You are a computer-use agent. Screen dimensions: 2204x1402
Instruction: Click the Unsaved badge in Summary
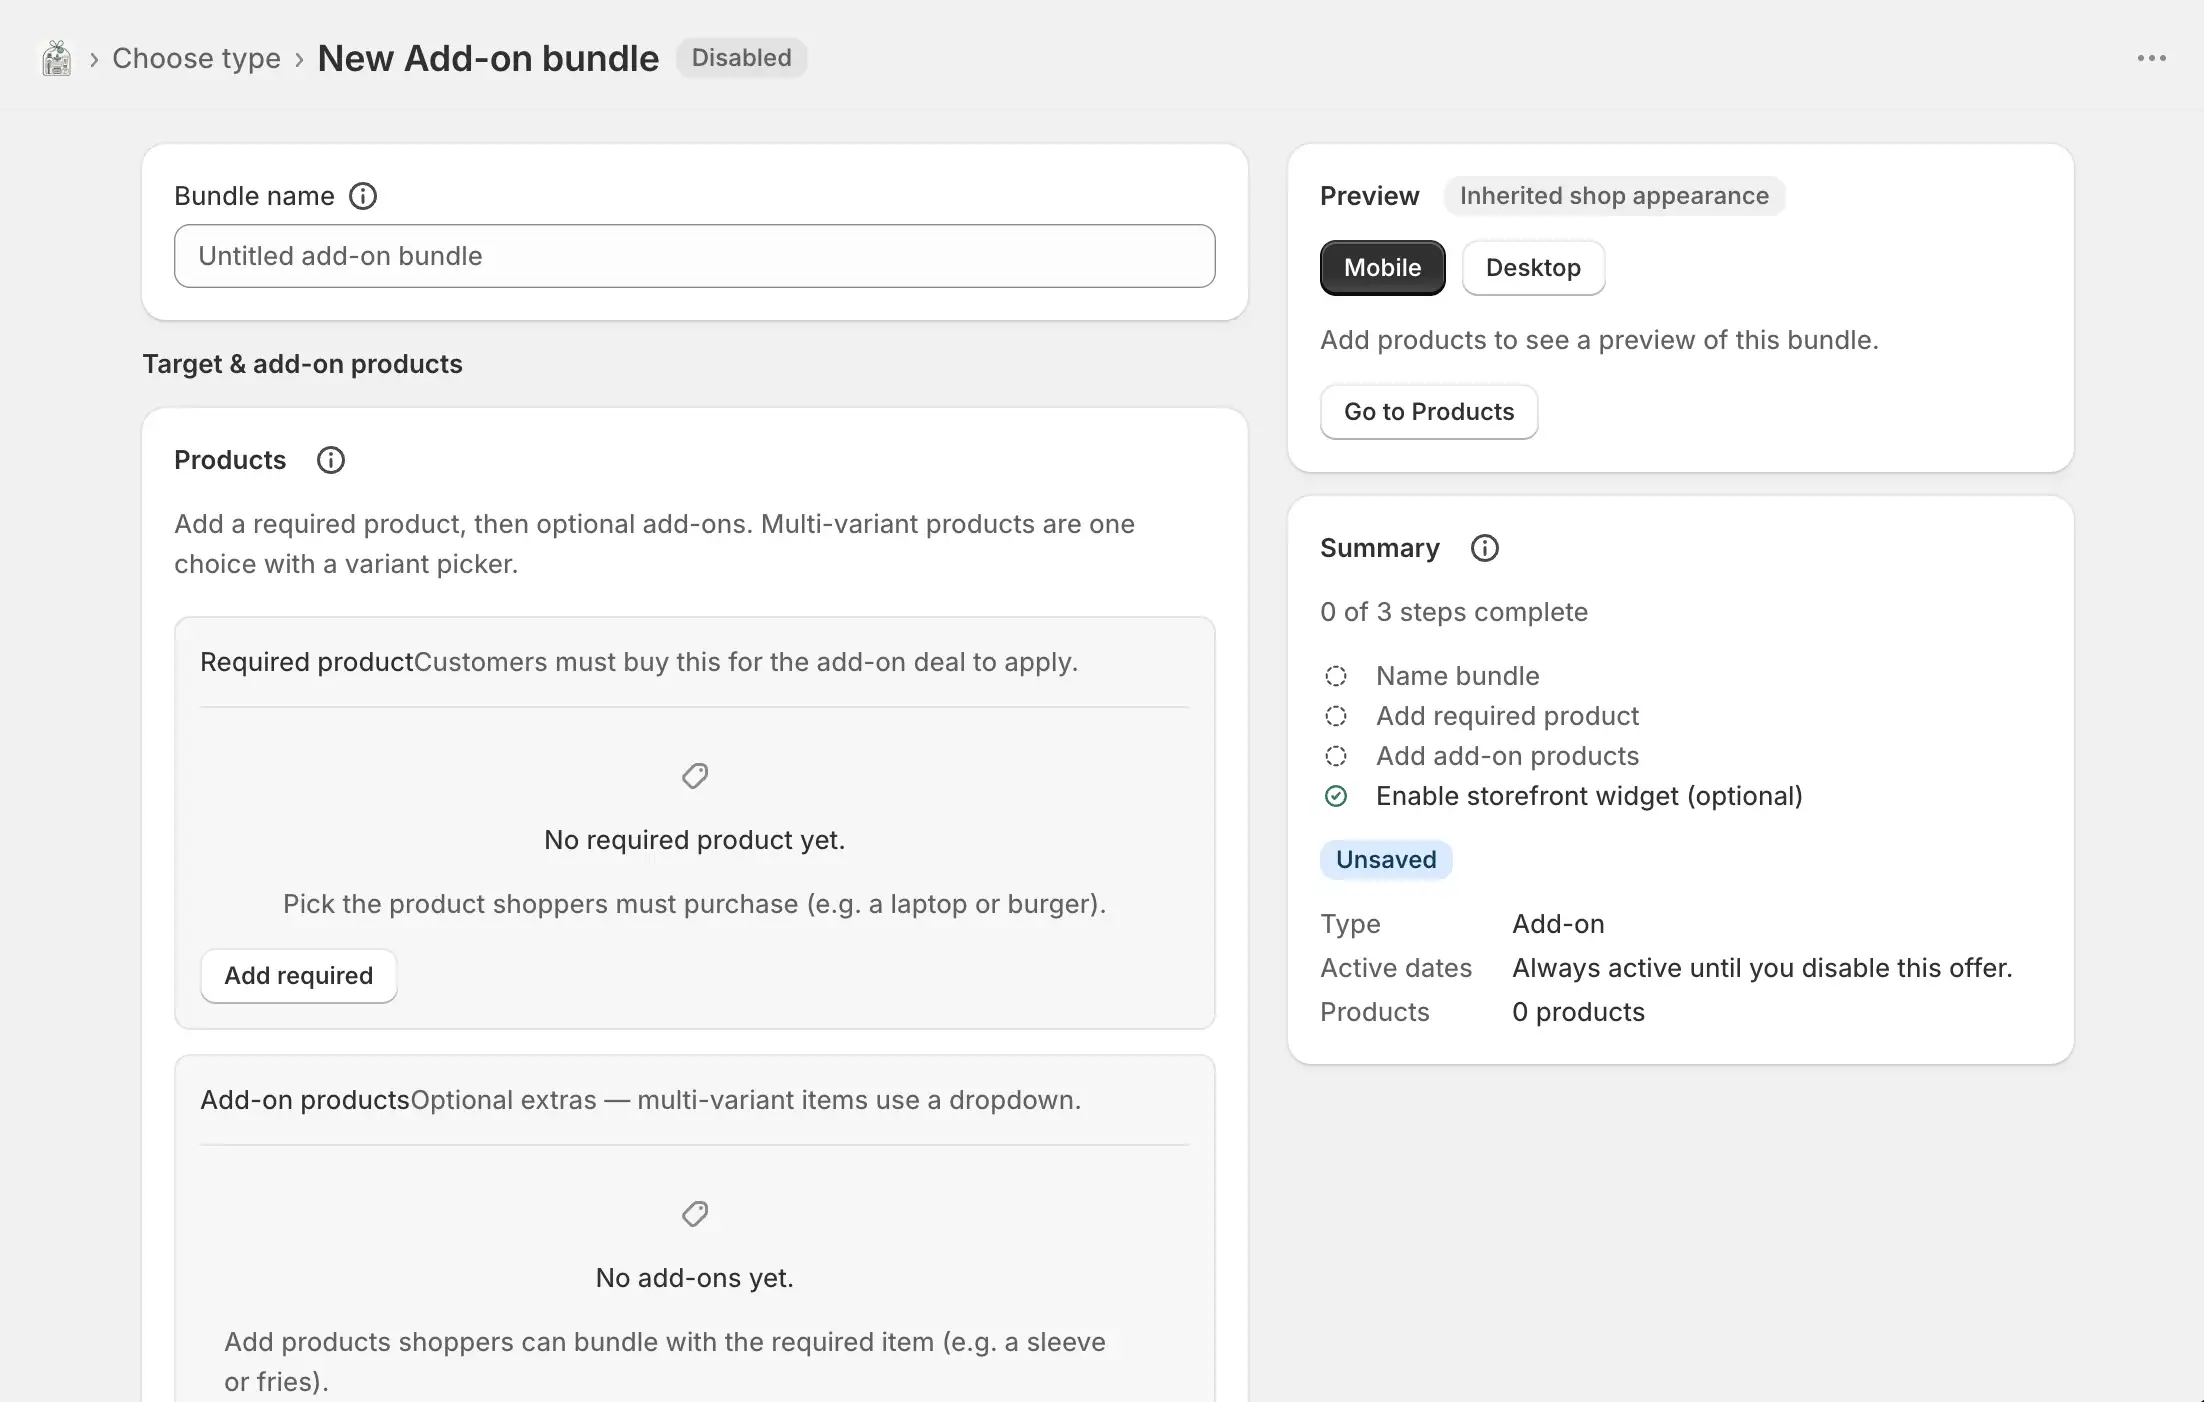pyautogui.click(x=1386, y=860)
